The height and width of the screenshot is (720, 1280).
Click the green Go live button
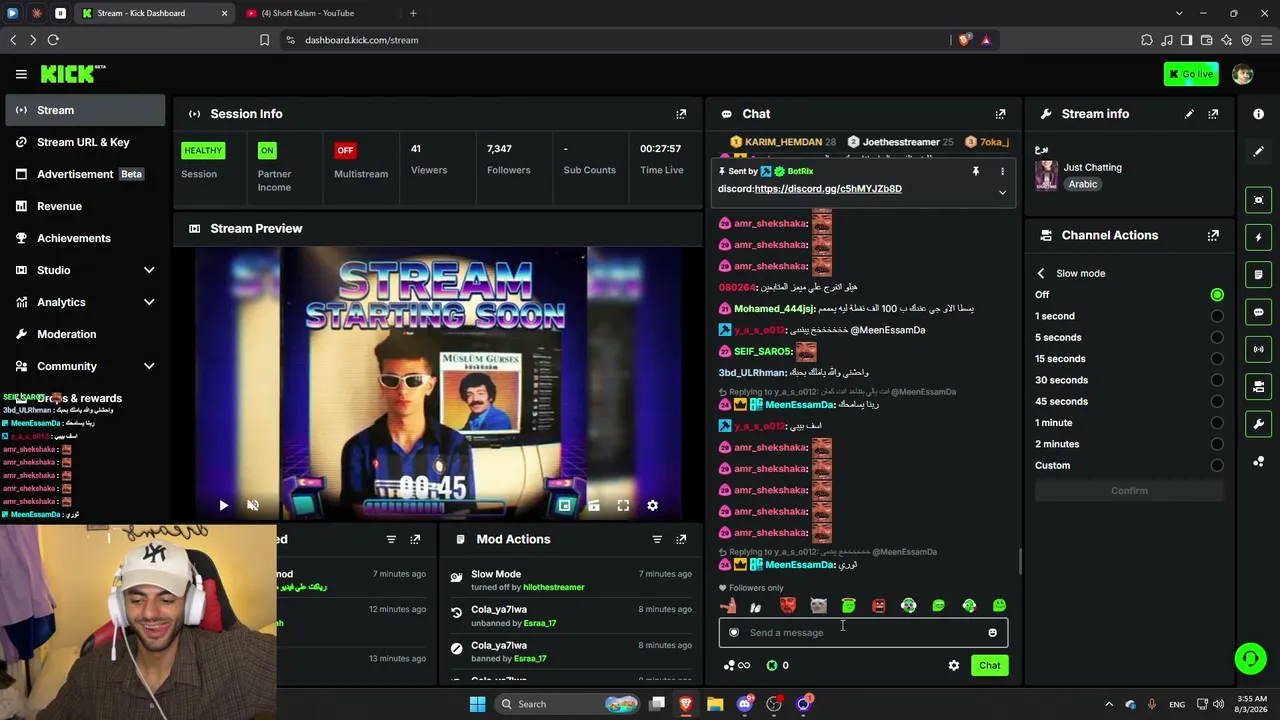click(x=1191, y=74)
